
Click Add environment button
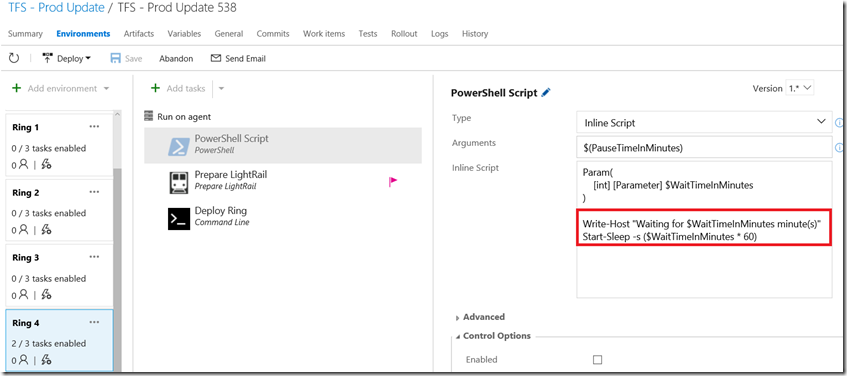(x=55, y=88)
